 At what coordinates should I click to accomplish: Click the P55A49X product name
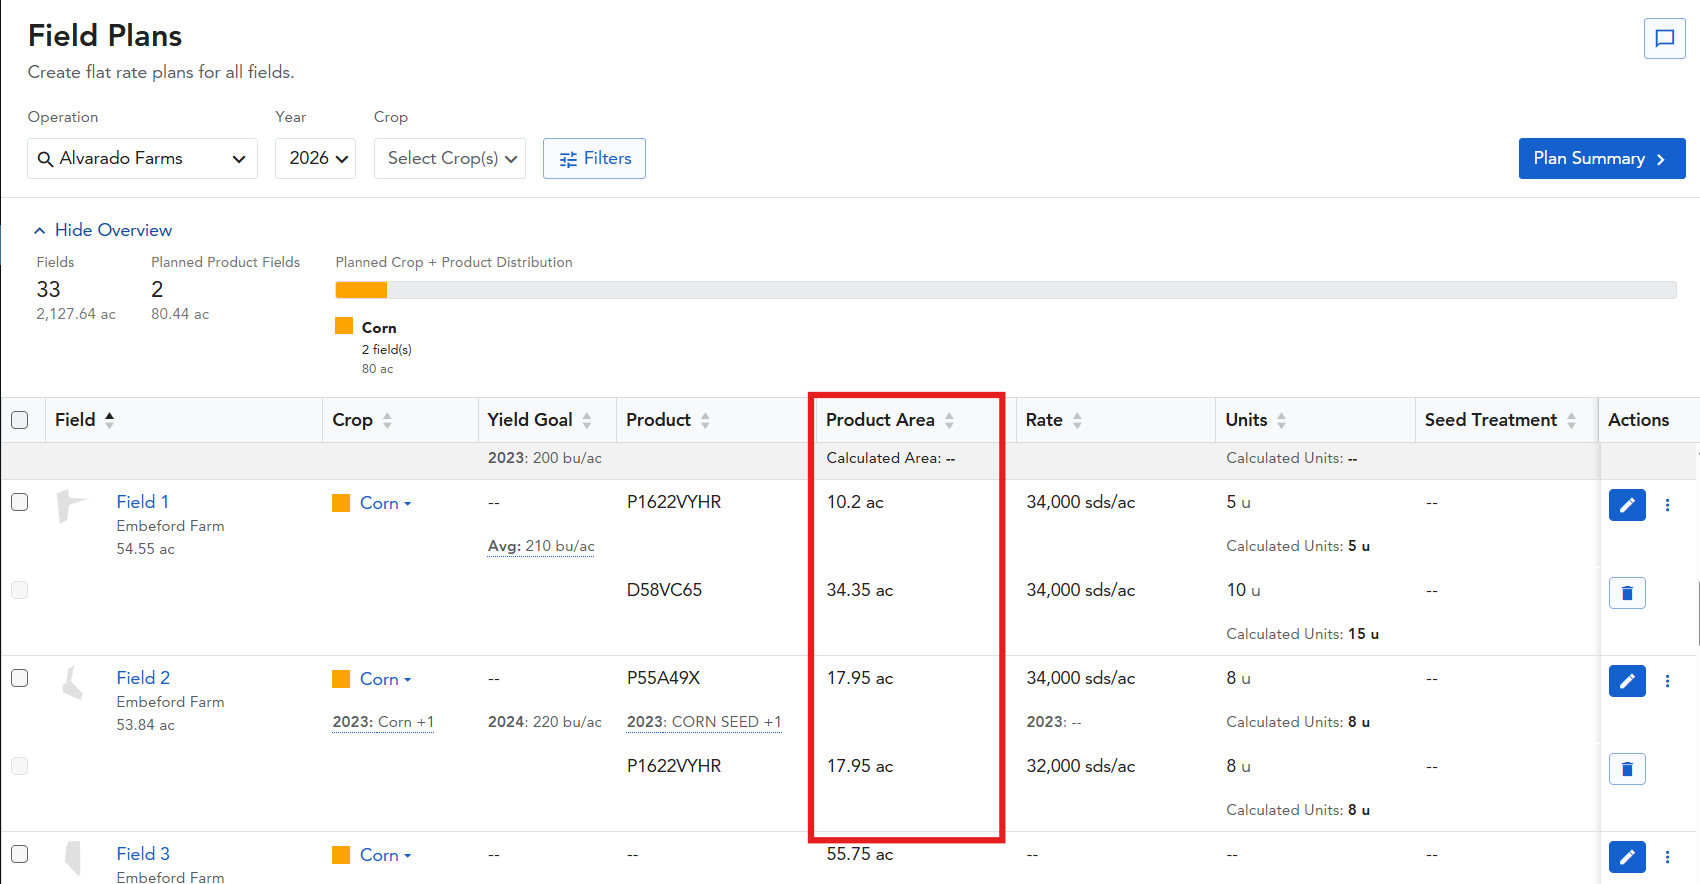coord(663,678)
